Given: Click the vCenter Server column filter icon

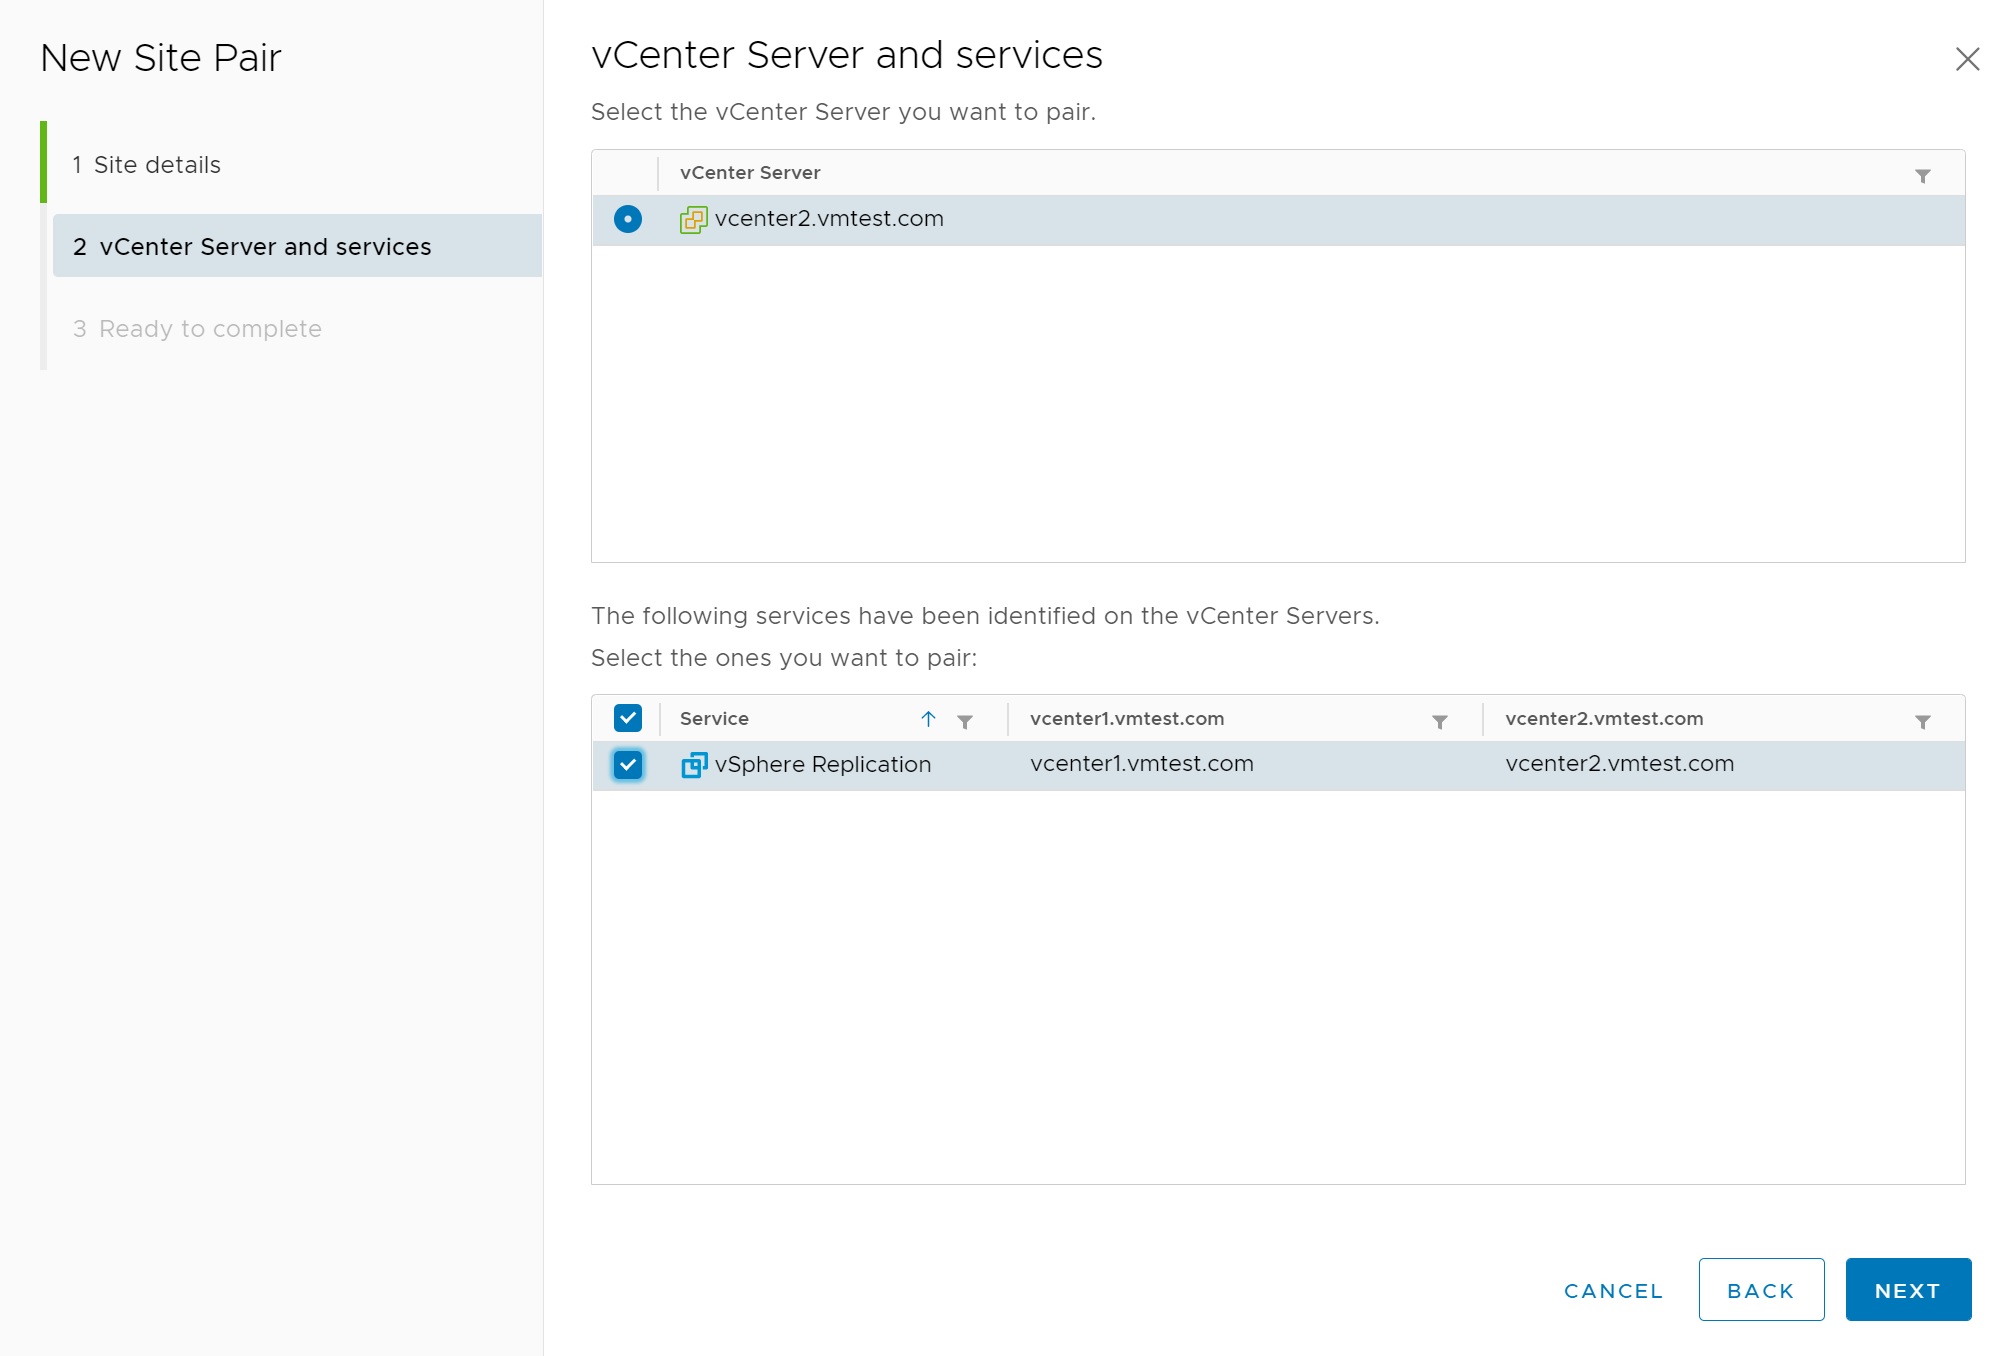Looking at the screenshot, I should click(x=1922, y=176).
